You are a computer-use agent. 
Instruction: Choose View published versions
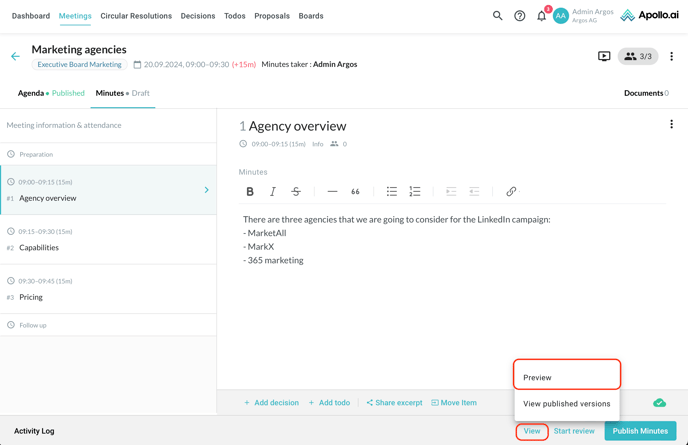pos(566,404)
